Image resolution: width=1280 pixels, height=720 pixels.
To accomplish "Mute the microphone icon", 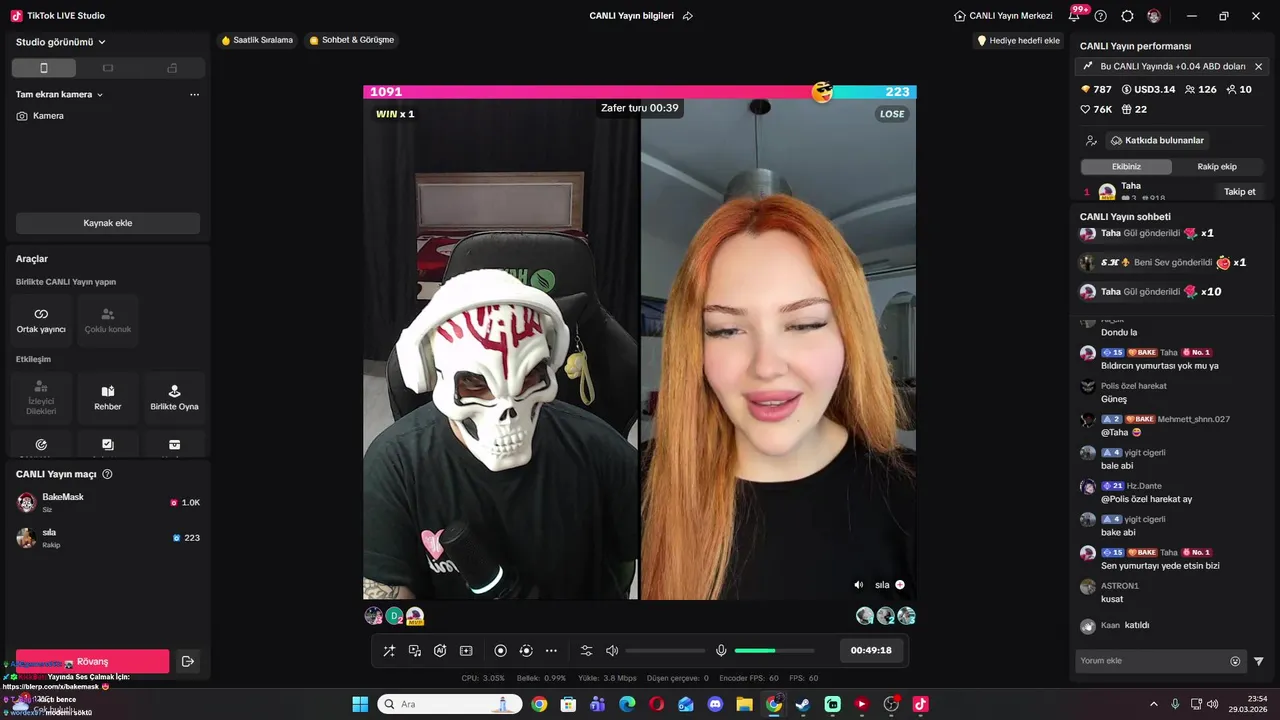I will click(721, 651).
